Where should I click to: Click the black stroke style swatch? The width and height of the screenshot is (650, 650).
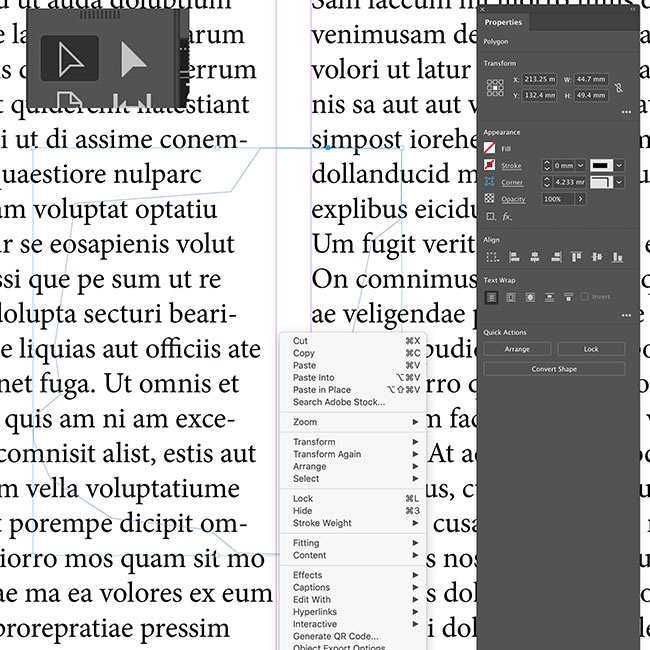pyautogui.click(x=601, y=165)
